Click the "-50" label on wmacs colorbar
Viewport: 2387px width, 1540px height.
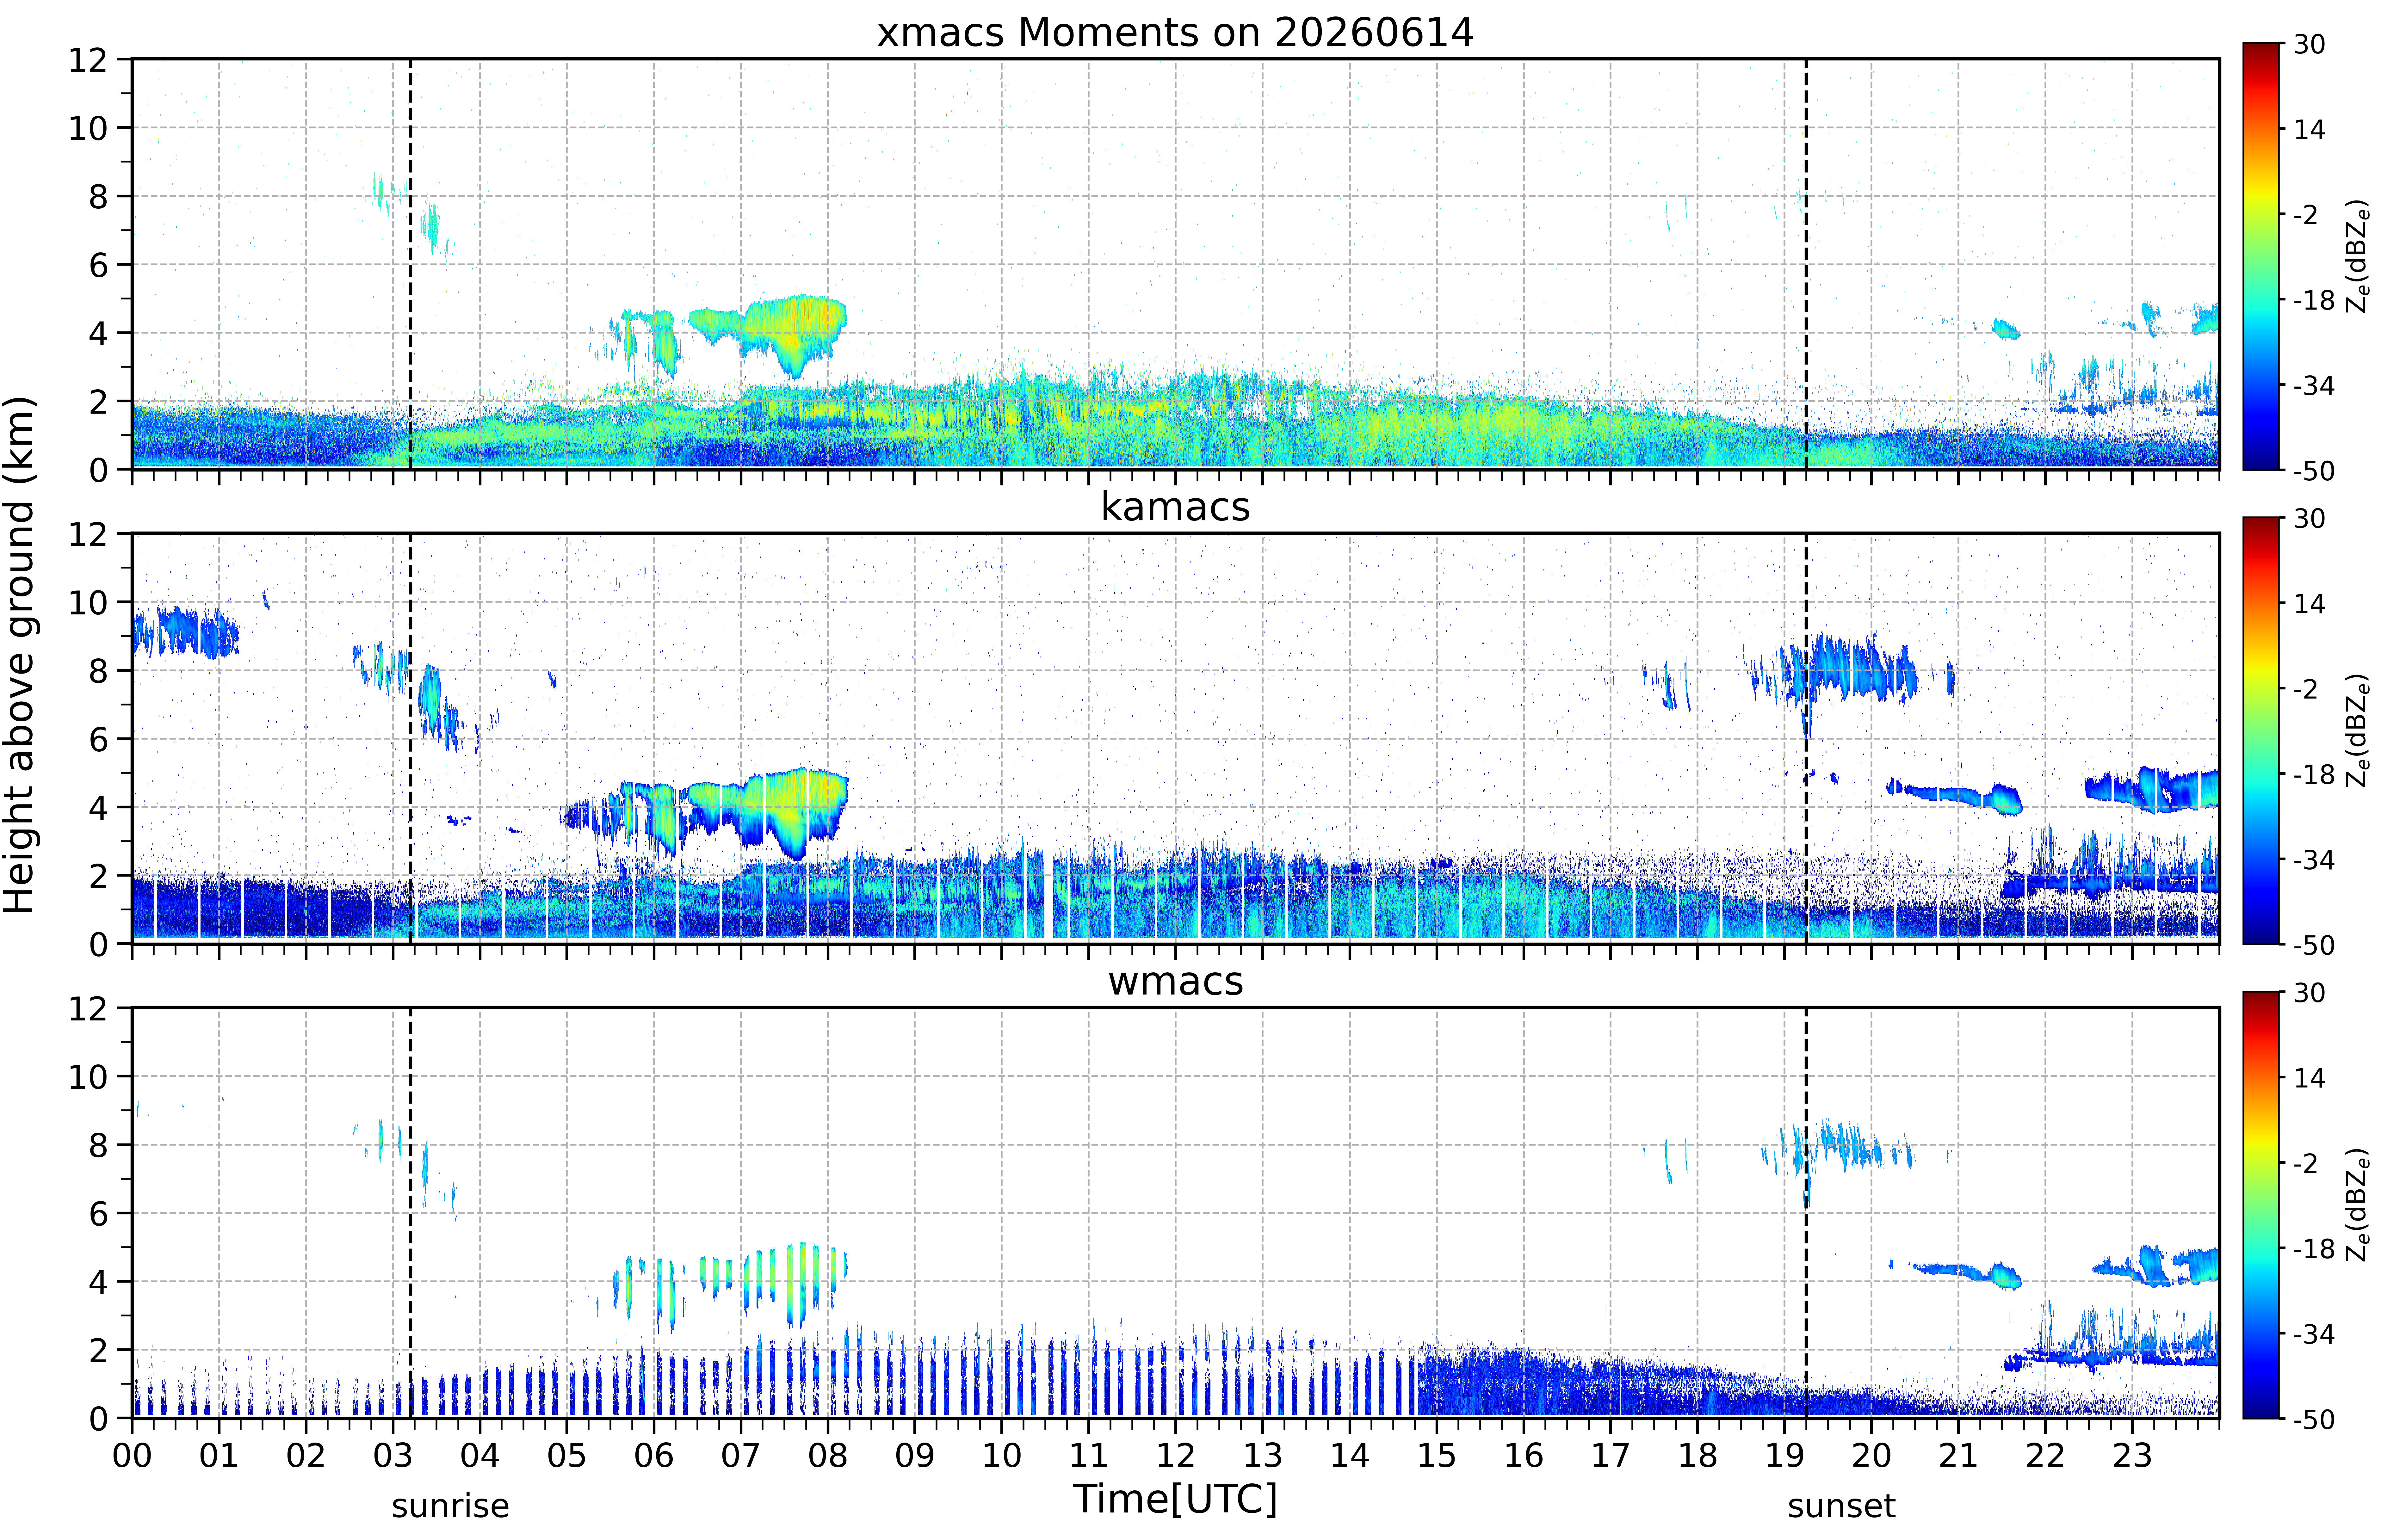pos(2314,1419)
